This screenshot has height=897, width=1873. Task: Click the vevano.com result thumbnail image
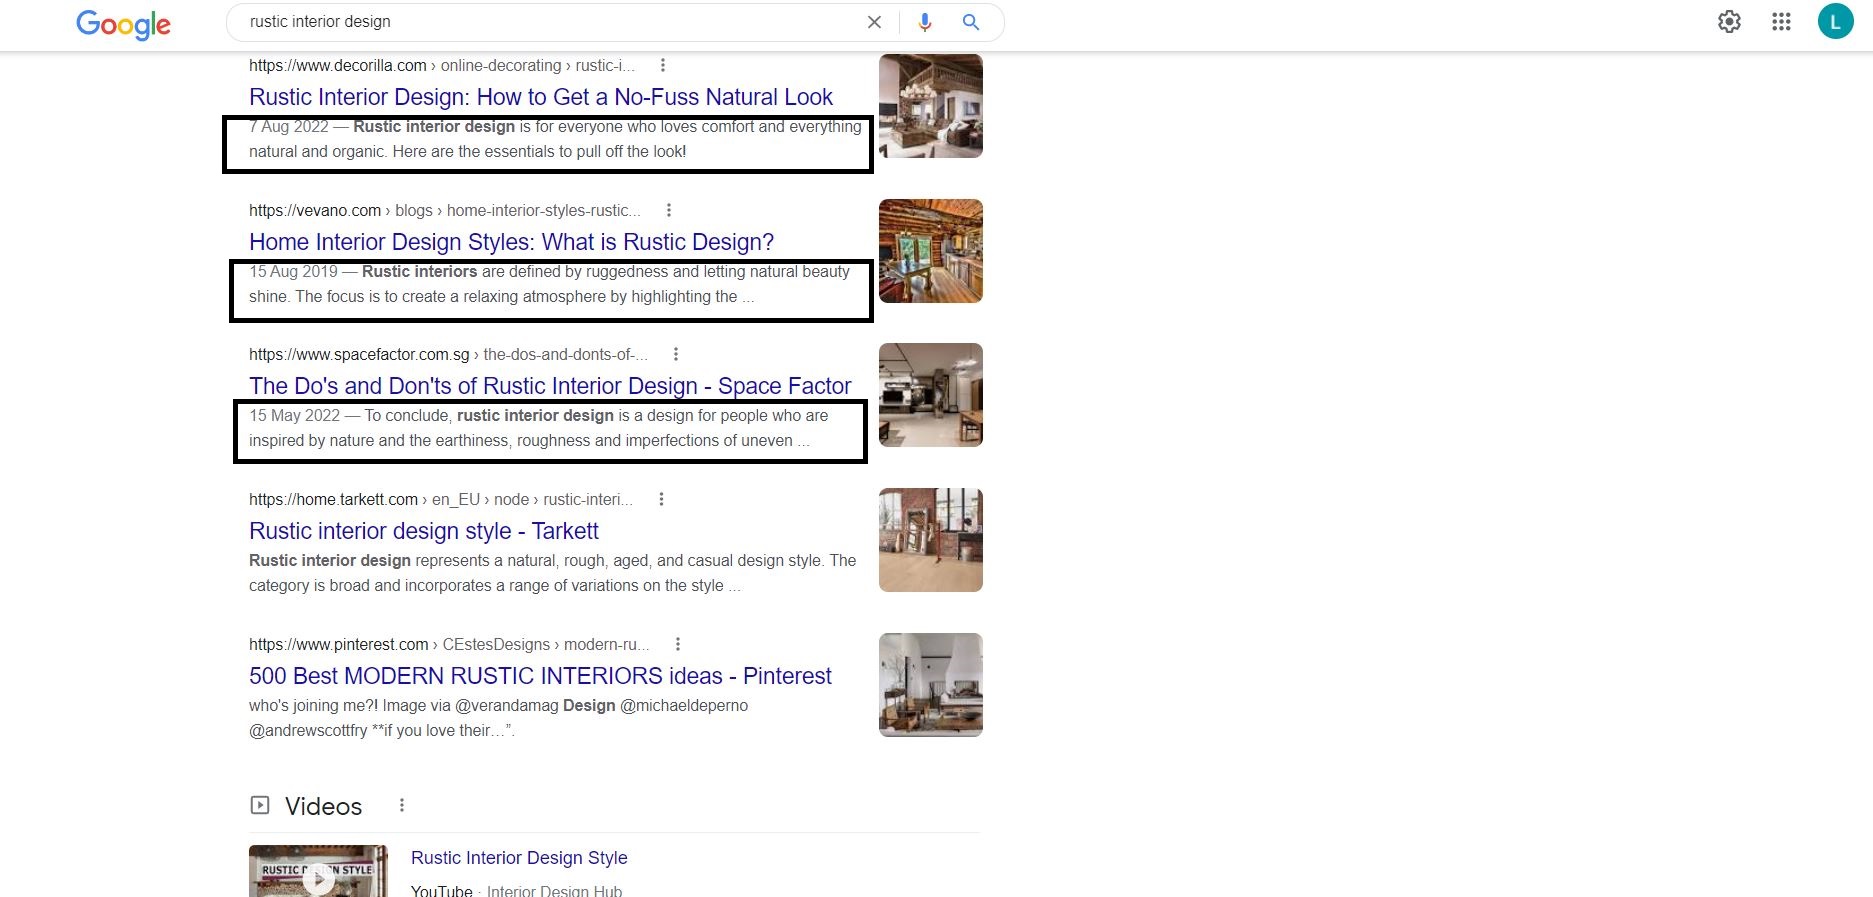coord(931,251)
